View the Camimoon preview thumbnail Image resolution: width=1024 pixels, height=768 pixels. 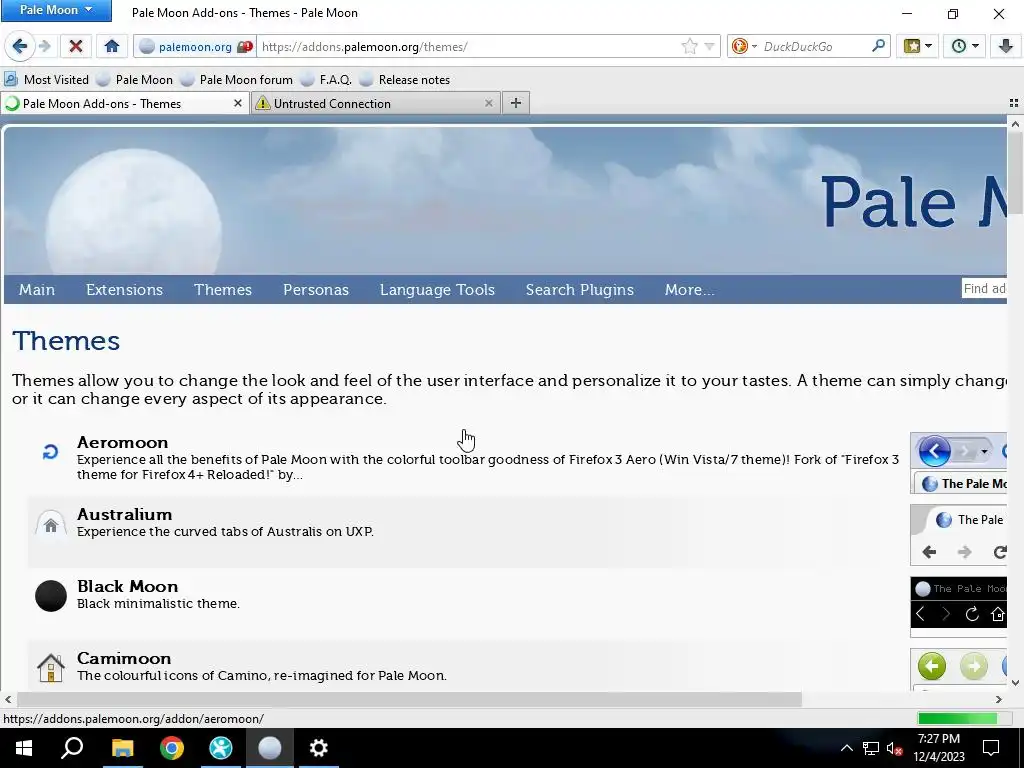coord(958,669)
